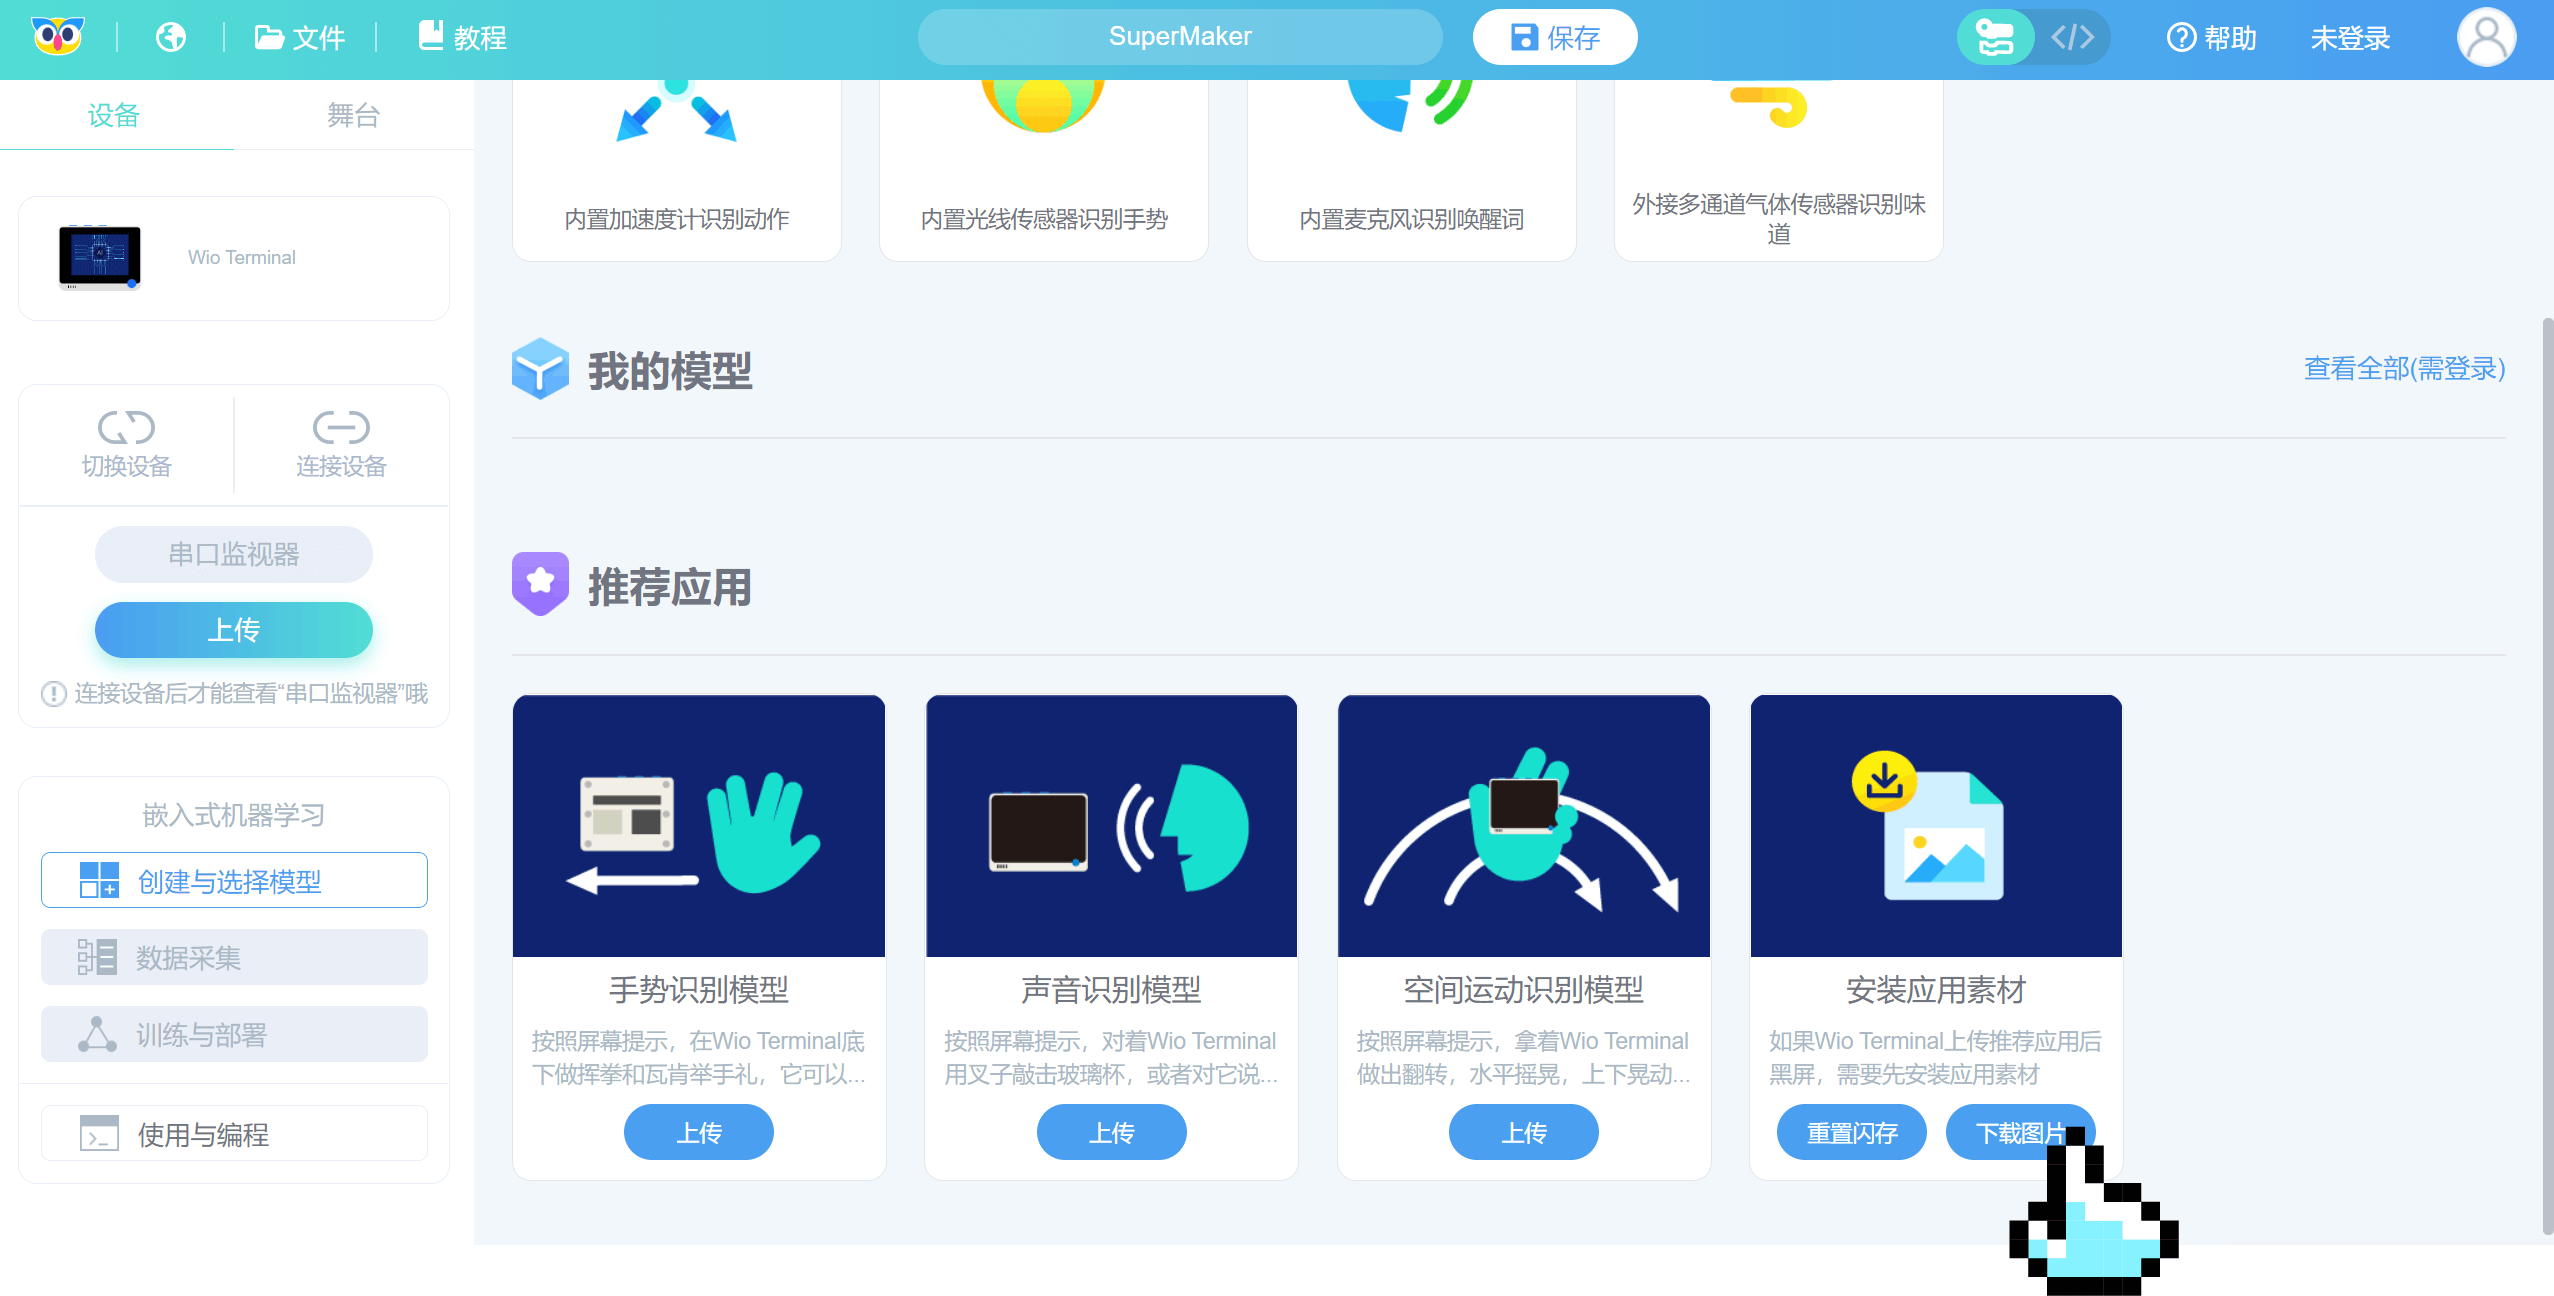The width and height of the screenshot is (2554, 1296).
Task: Click the 重置闪存 button
Action: [1851, 1132]
